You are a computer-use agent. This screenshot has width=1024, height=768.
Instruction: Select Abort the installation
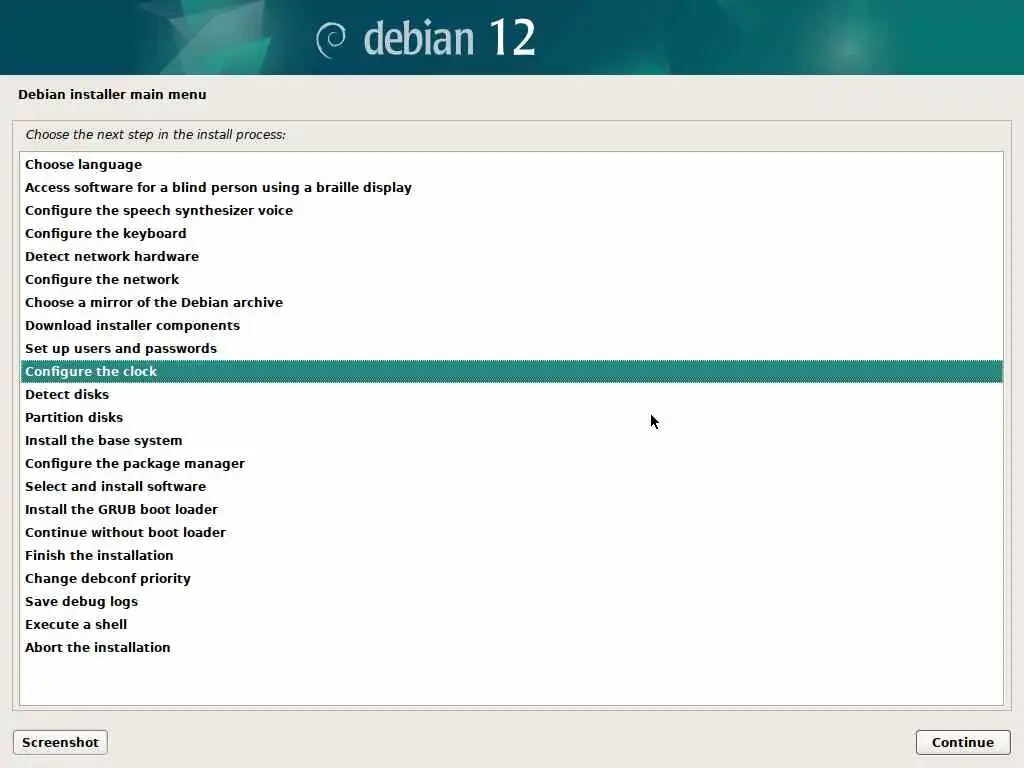[x=511, y=647]
